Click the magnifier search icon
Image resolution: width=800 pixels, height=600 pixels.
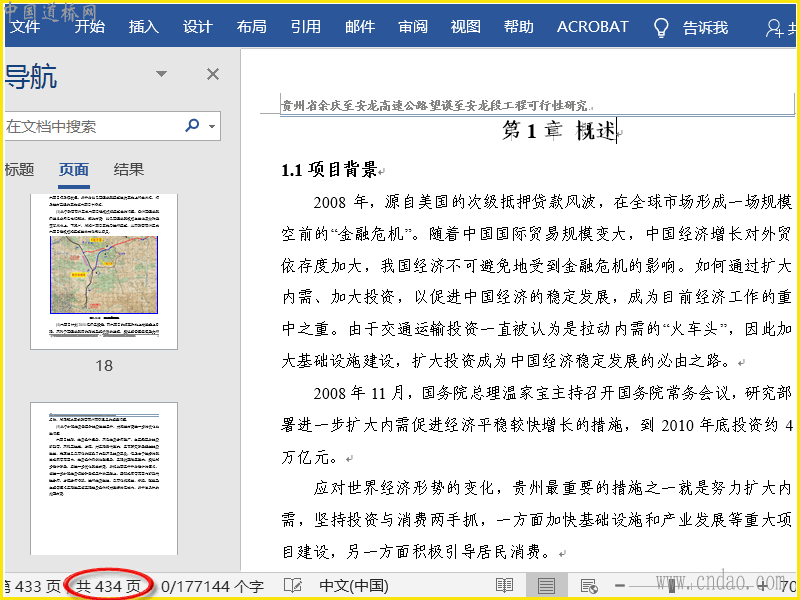tap(192, 125)
